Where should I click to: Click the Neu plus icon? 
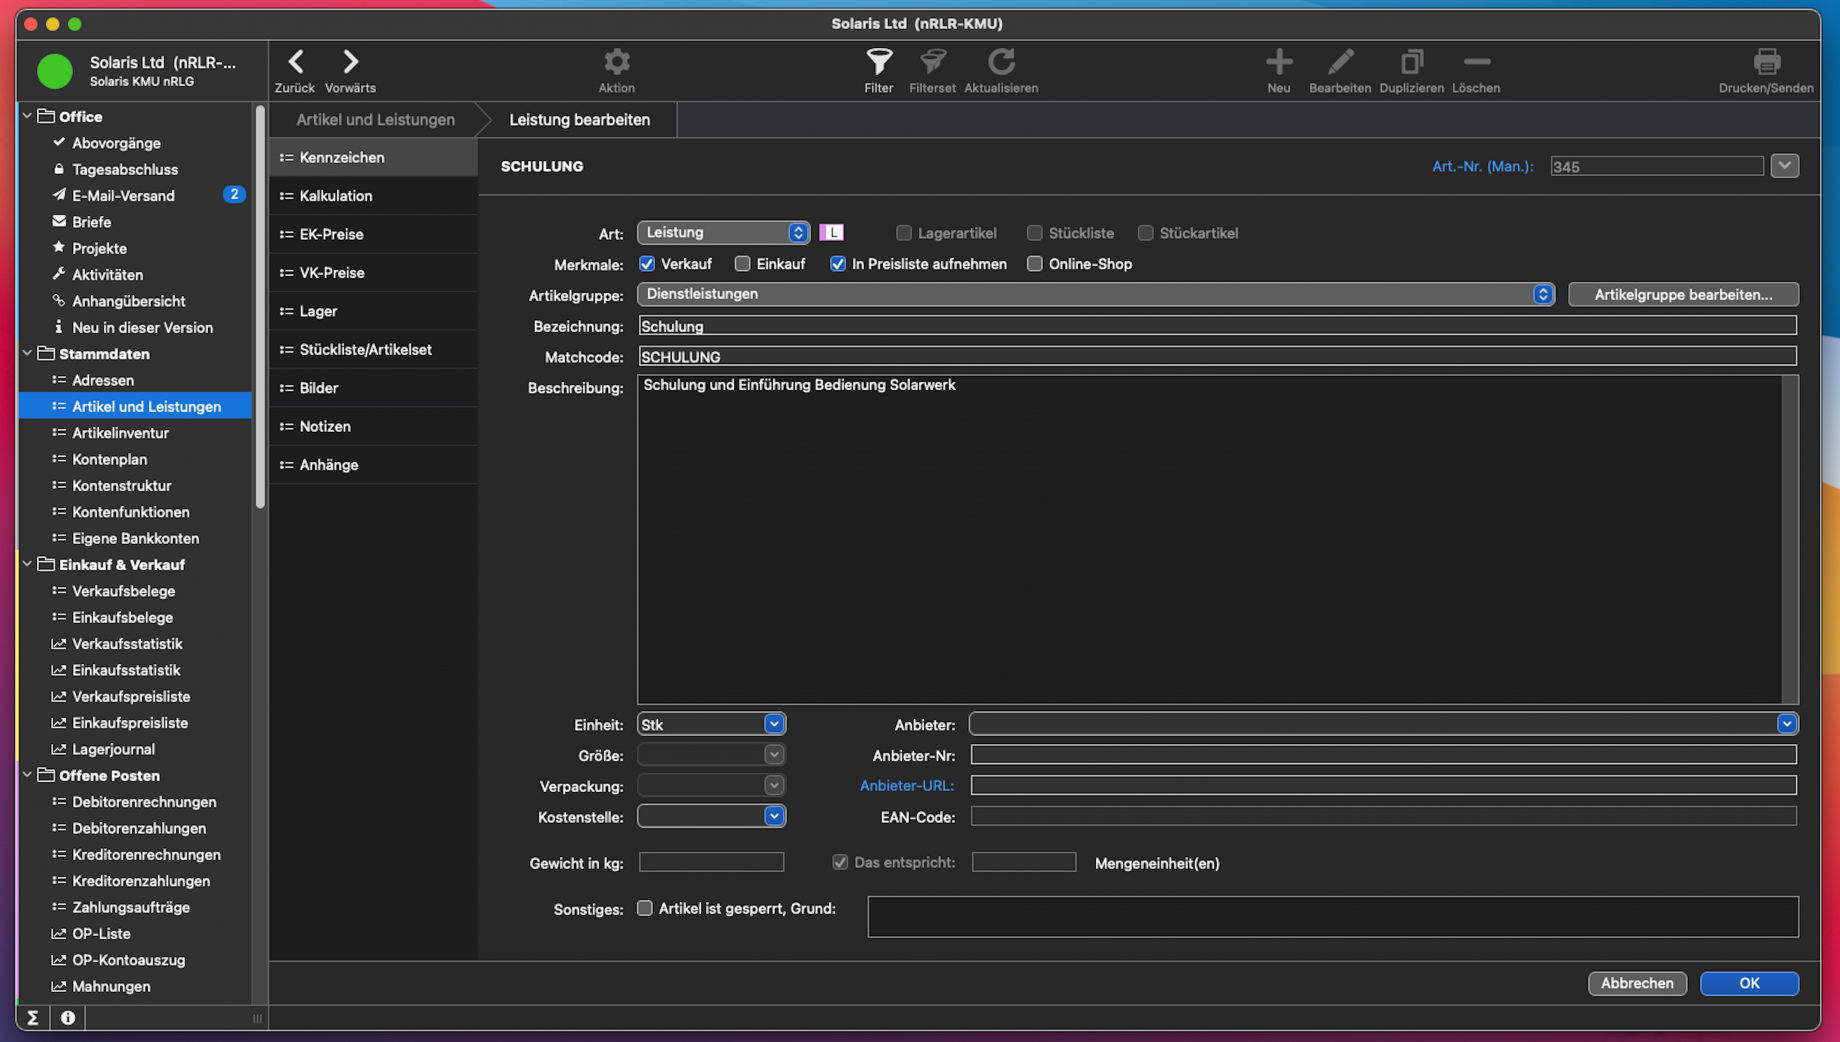1278,62
